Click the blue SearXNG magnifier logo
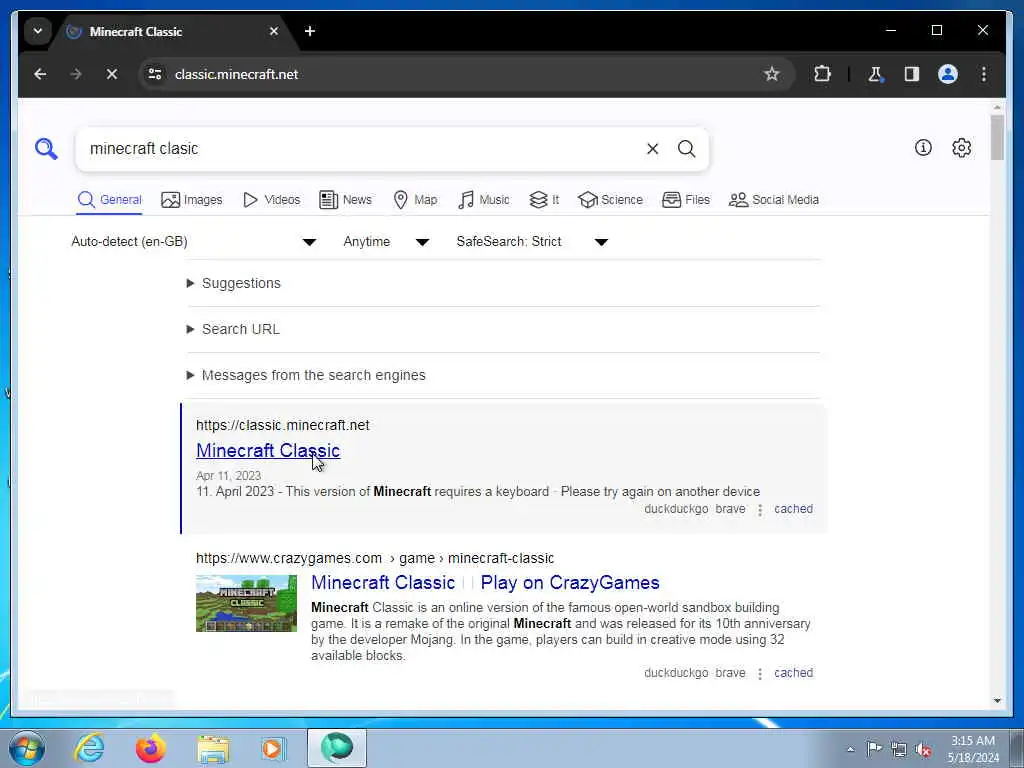This screenshot has width=1024, height=768. coord(46,149)
